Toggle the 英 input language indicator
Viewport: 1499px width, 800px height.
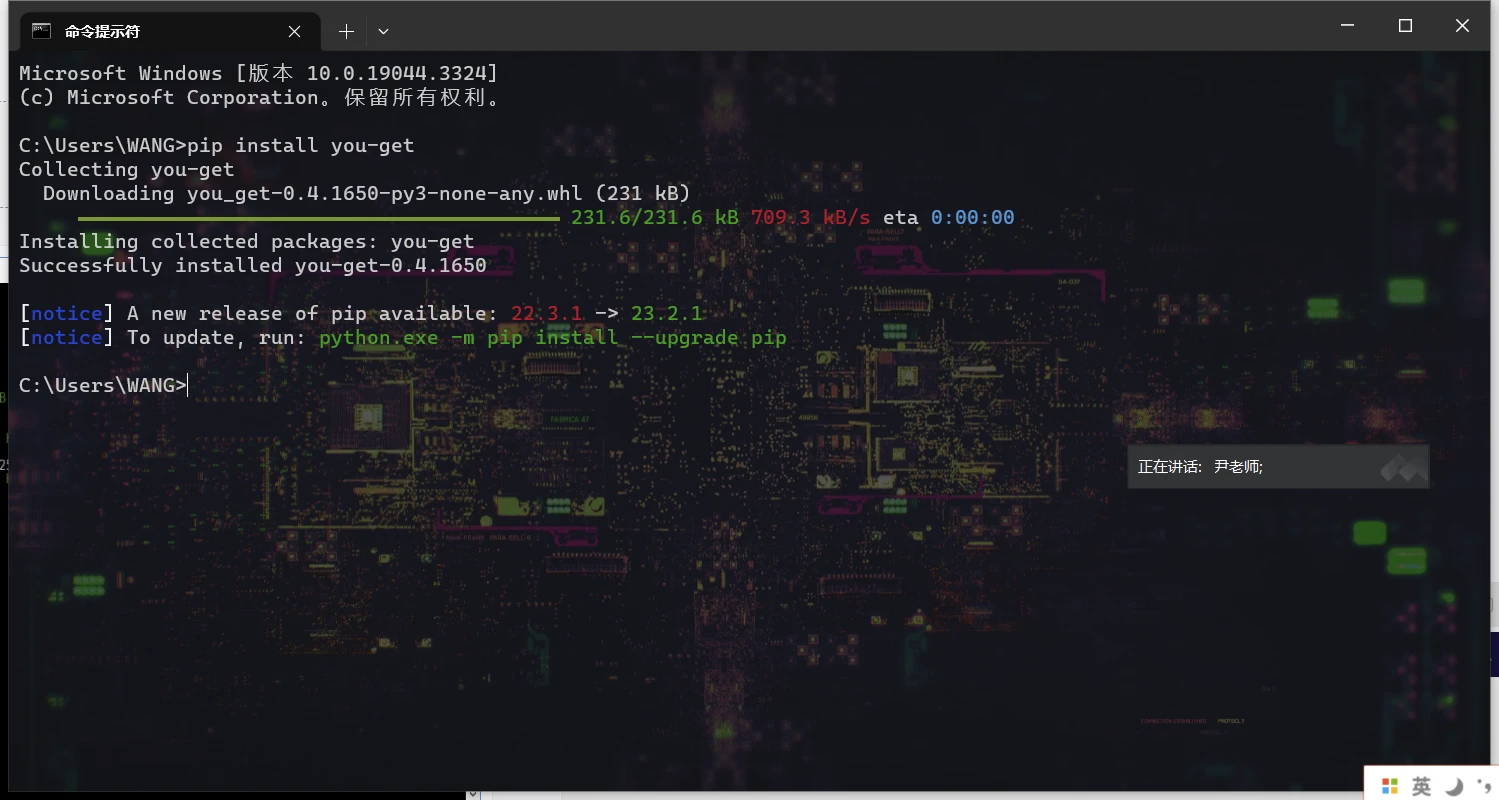click(1421, 786)
